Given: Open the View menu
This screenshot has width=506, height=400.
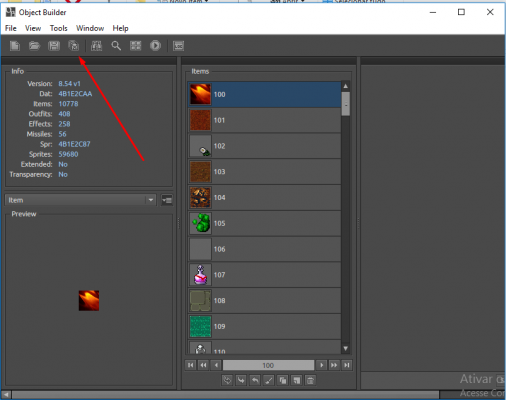Looking at the screenshot, I should 33,28.
